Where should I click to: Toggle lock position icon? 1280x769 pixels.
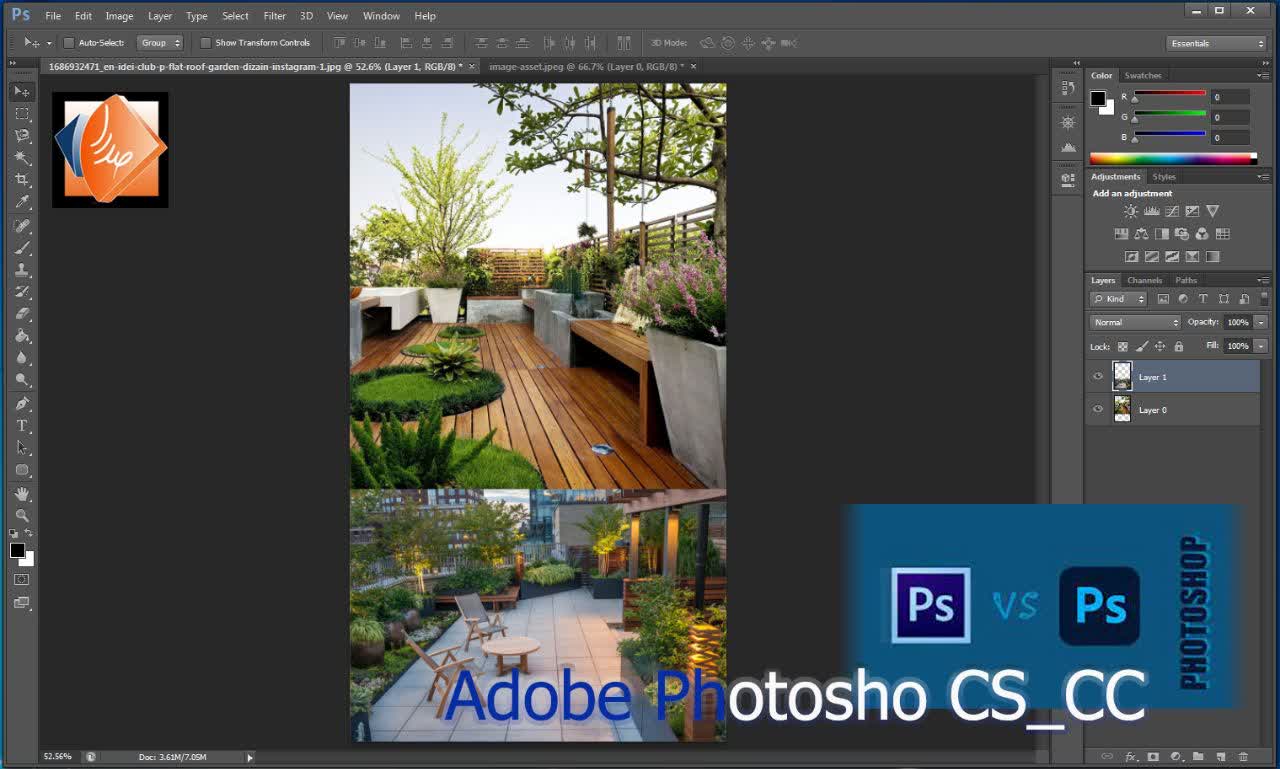click(x=1160, y=347)
